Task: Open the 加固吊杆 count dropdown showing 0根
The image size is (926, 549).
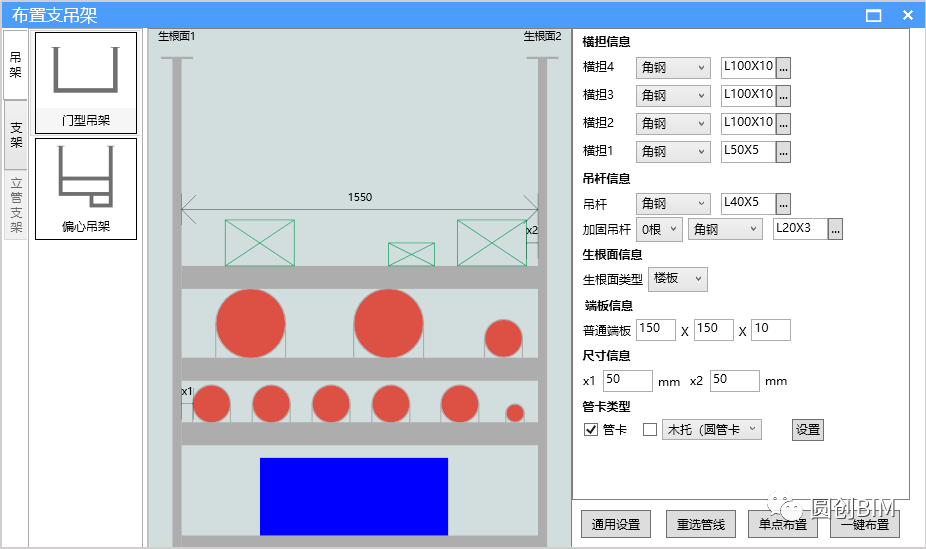Action: coord(659,229)
